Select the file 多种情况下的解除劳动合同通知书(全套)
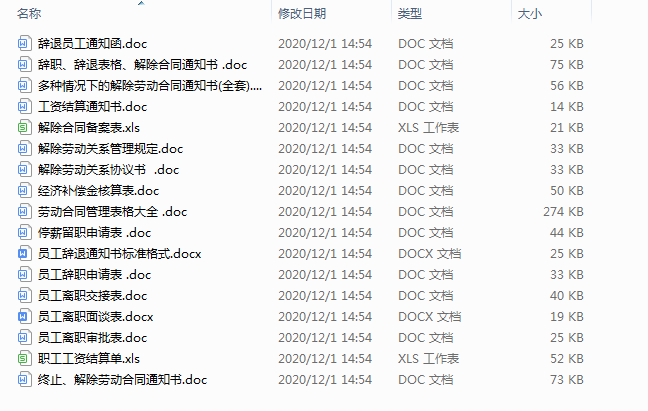 (150, 86)
